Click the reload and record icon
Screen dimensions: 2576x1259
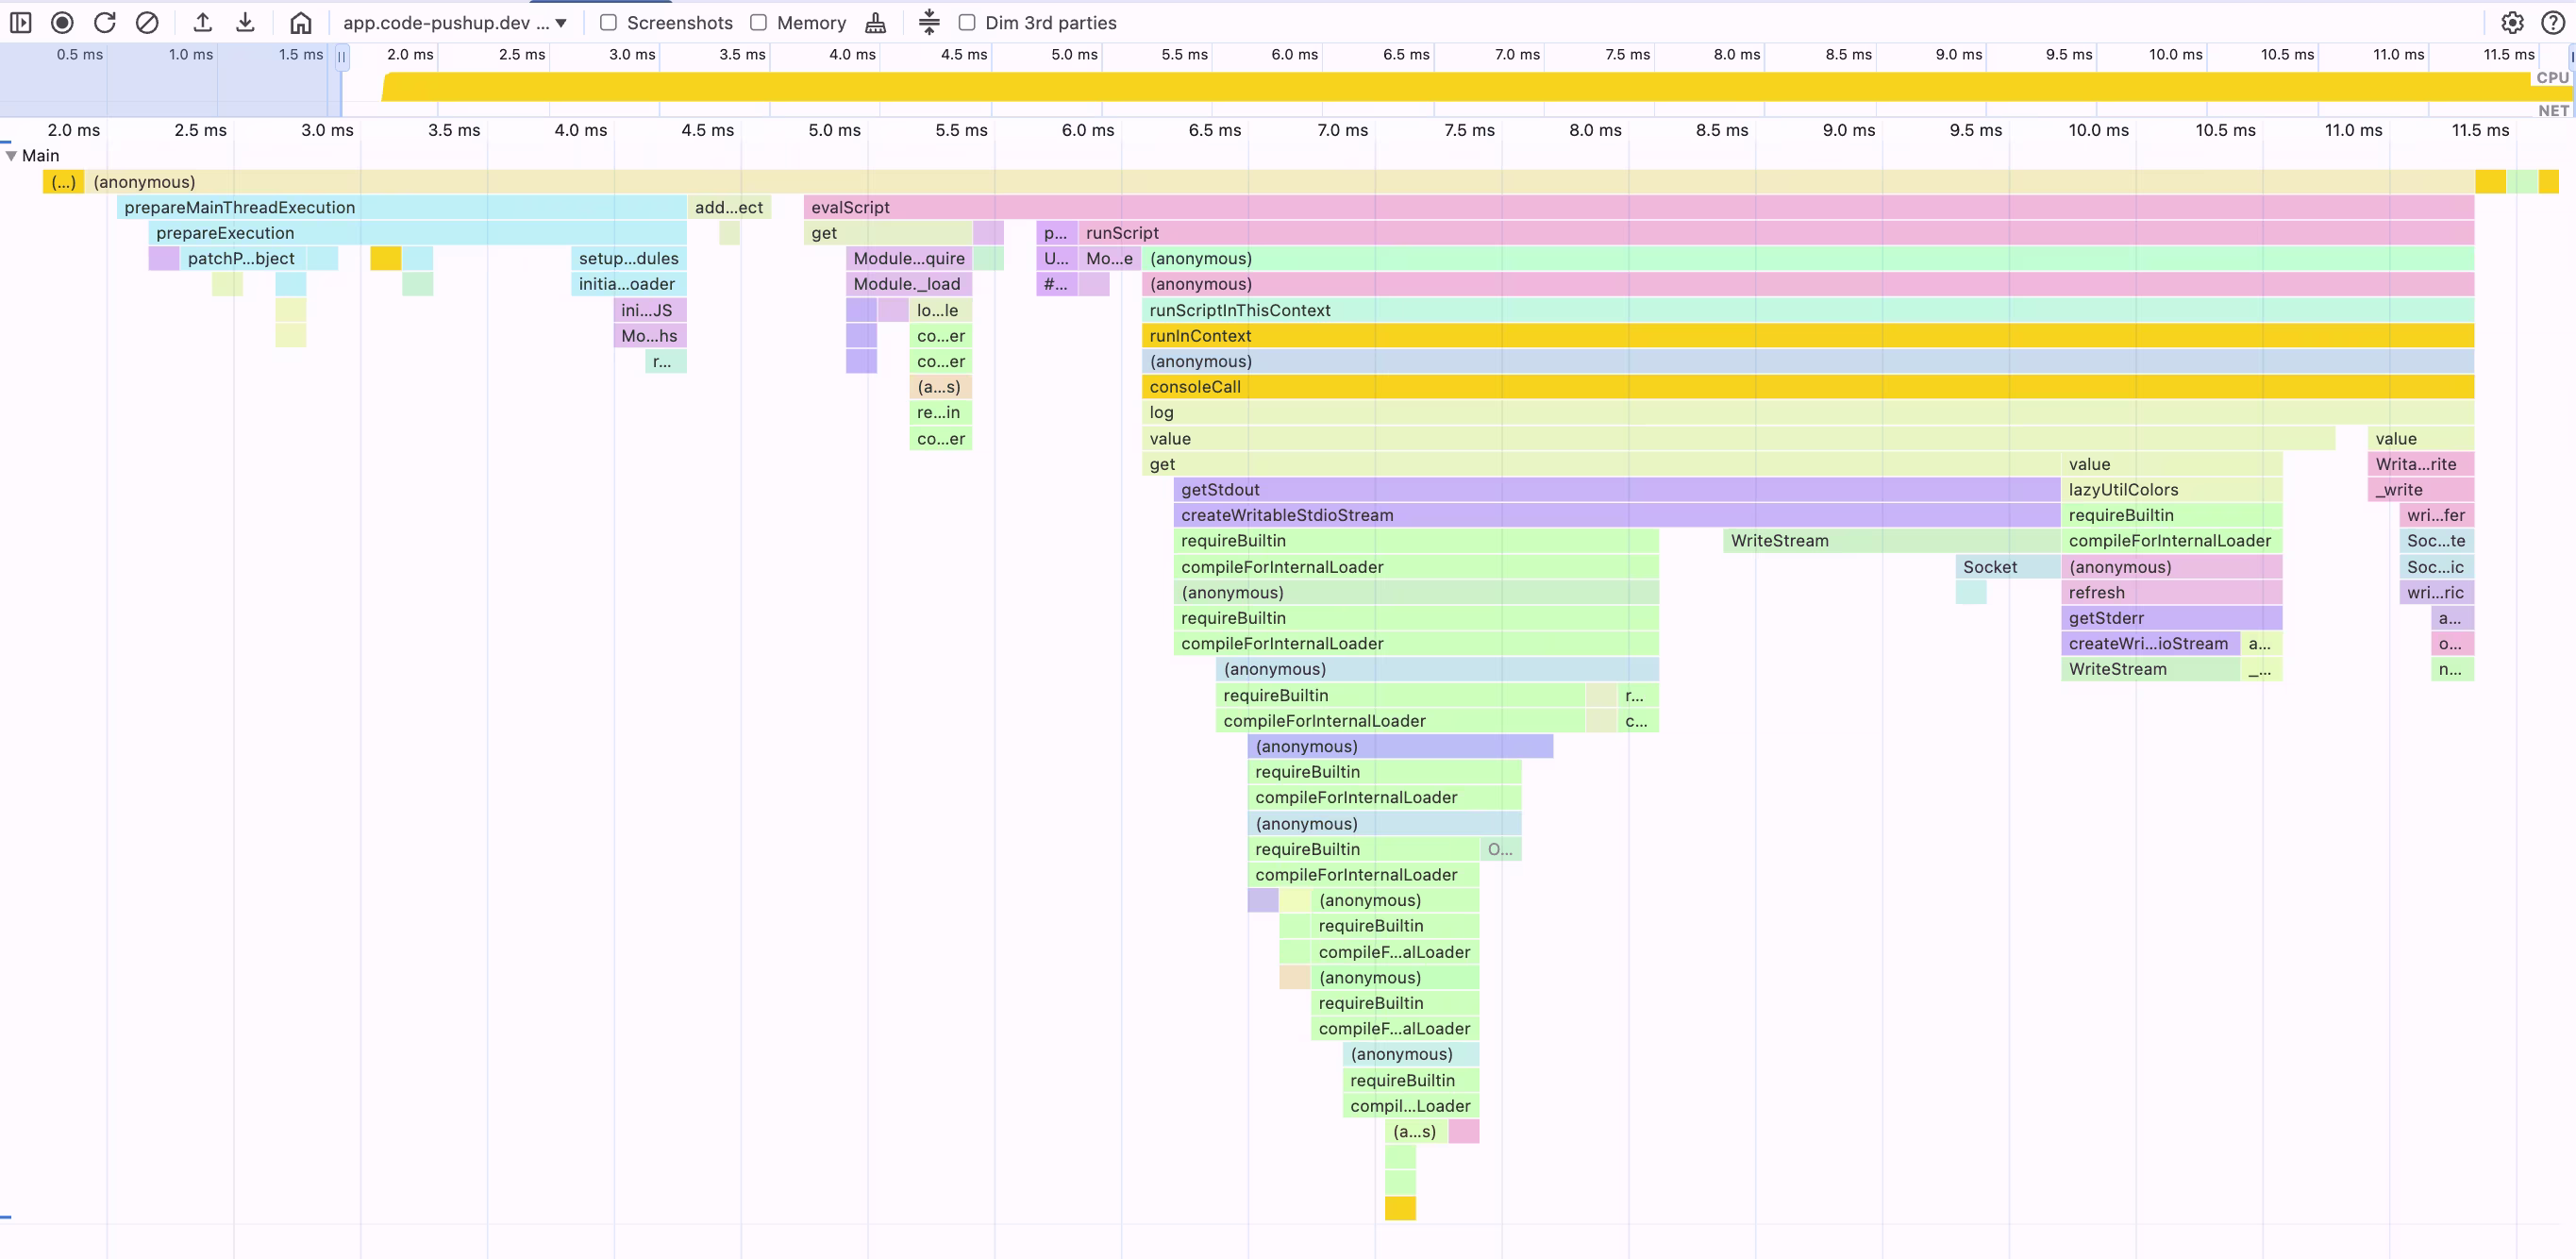click(104, 22)
